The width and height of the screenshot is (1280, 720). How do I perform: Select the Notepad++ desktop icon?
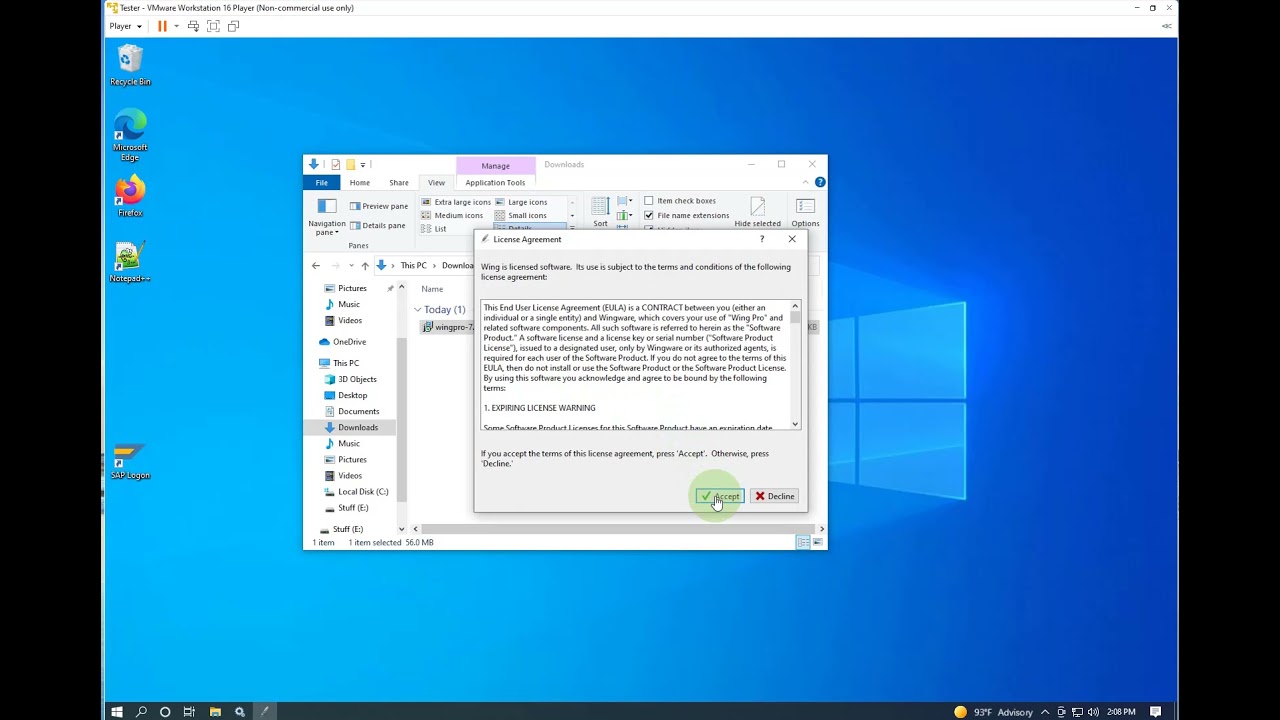pos(130,262)
